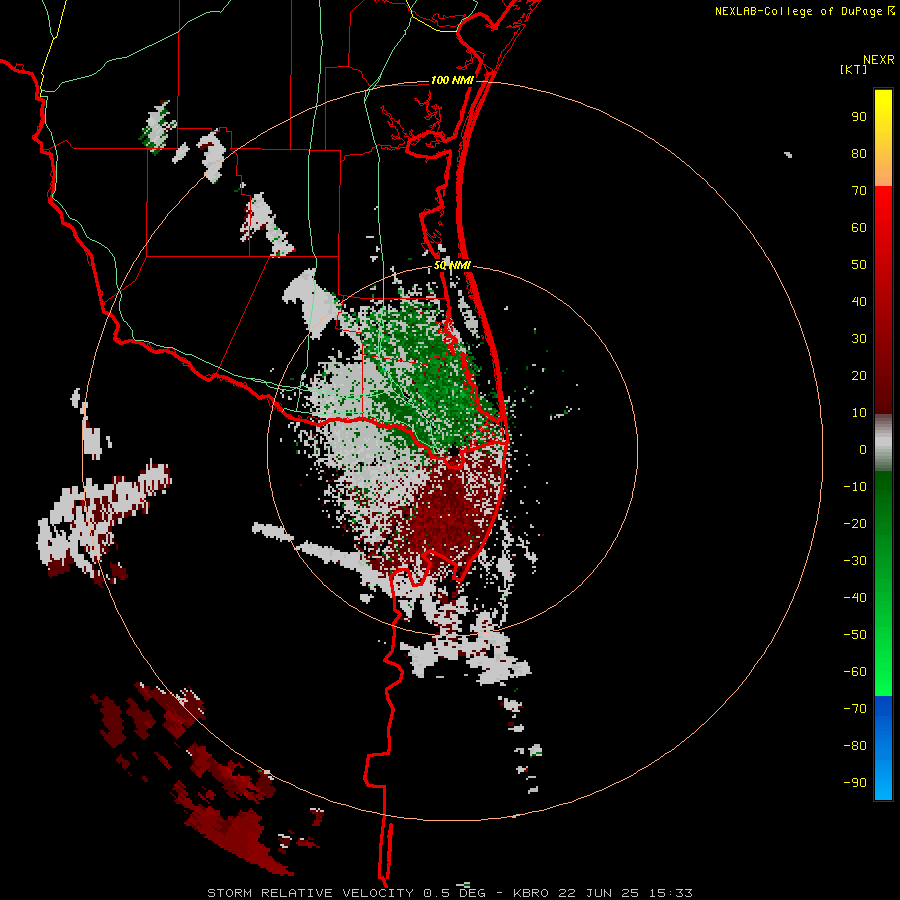Click the 40 value on velocity scale

click(x=859, y=302)
